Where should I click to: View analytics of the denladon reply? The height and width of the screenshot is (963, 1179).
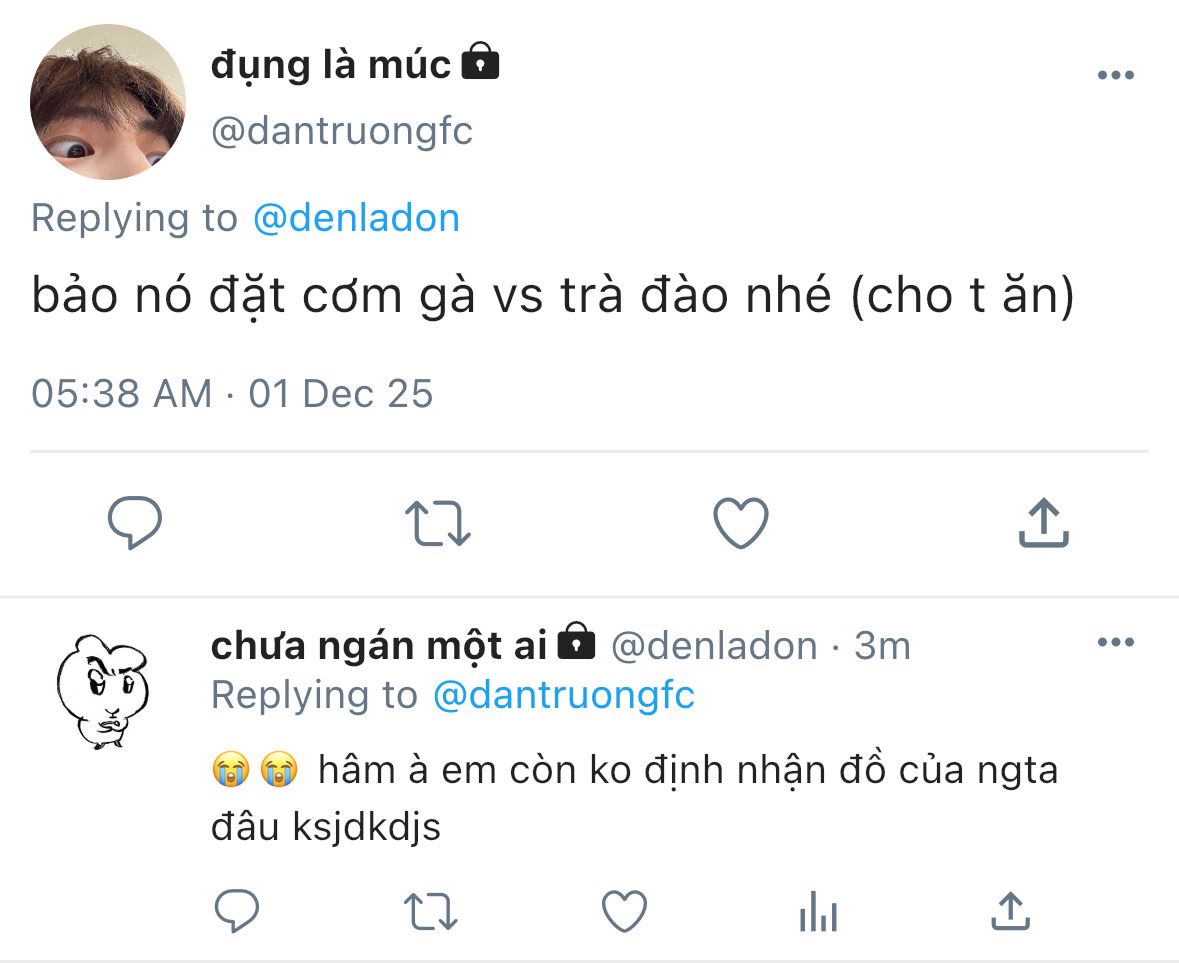(x=818, y=911)
